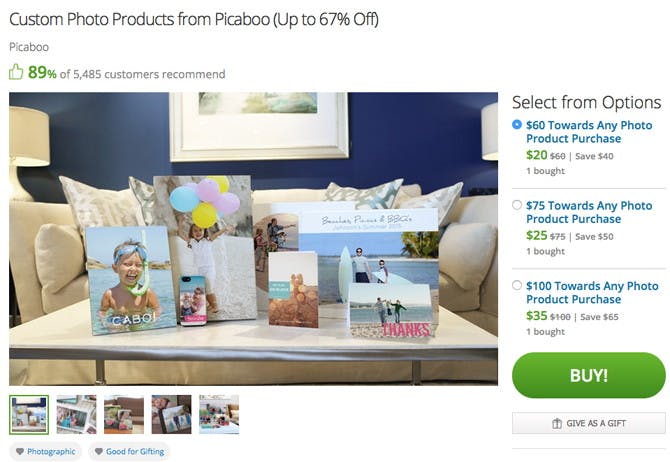The width and height of the screenshot is (670, 462).
Task: Show the second gallery thumbnail
Action: (x=76, y=413)
